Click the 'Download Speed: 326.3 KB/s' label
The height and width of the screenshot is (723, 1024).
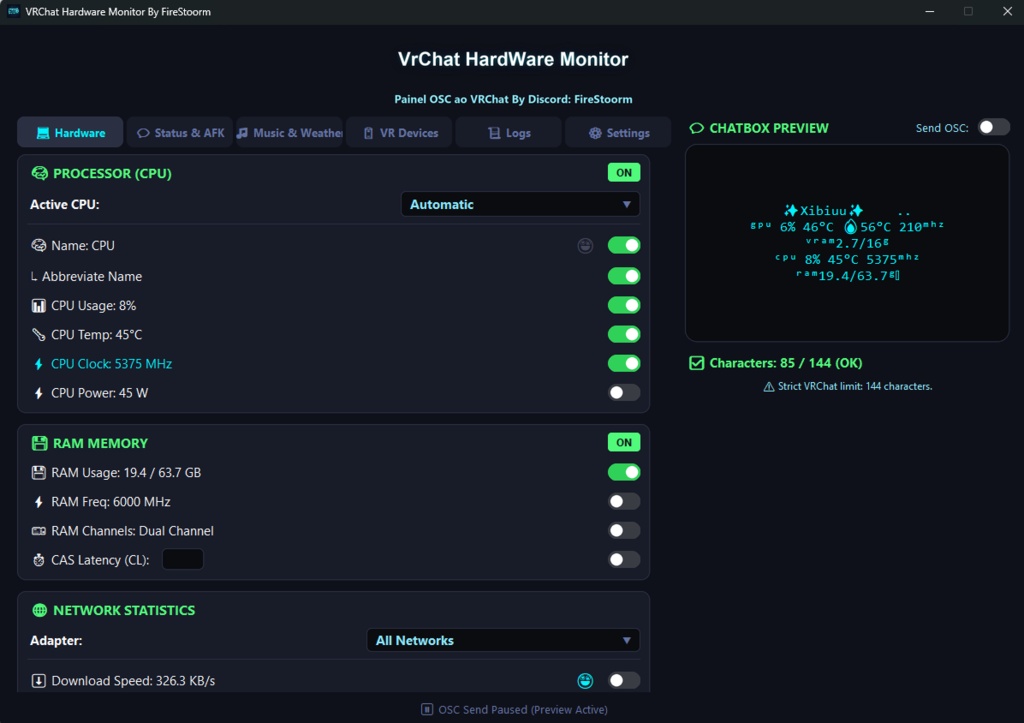coord(133,681)
